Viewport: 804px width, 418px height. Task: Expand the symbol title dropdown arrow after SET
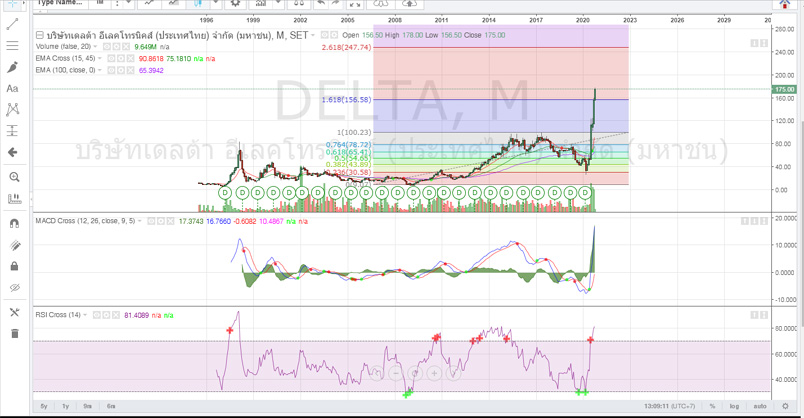(313, 35)
